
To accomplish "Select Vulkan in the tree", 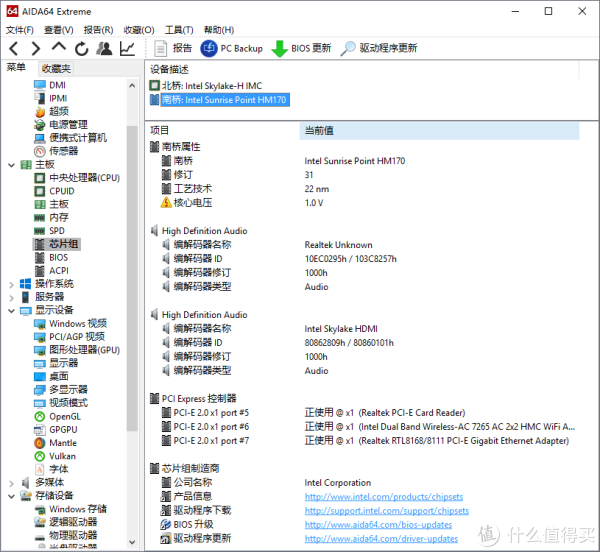I will [55, 456].
